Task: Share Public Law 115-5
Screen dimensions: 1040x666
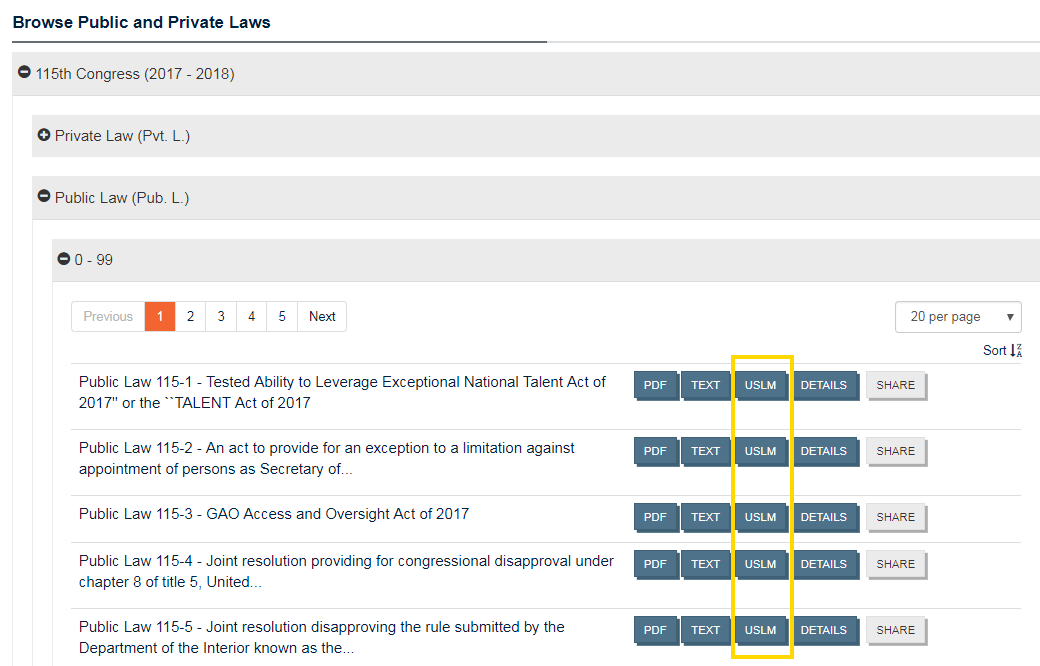Action: [895, 630]
